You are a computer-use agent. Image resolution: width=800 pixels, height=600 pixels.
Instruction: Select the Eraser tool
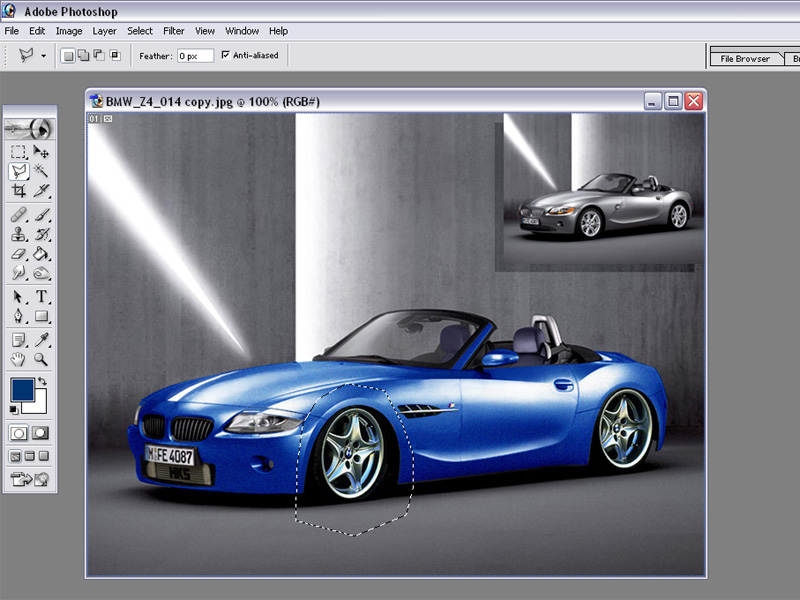coord(18,254)
